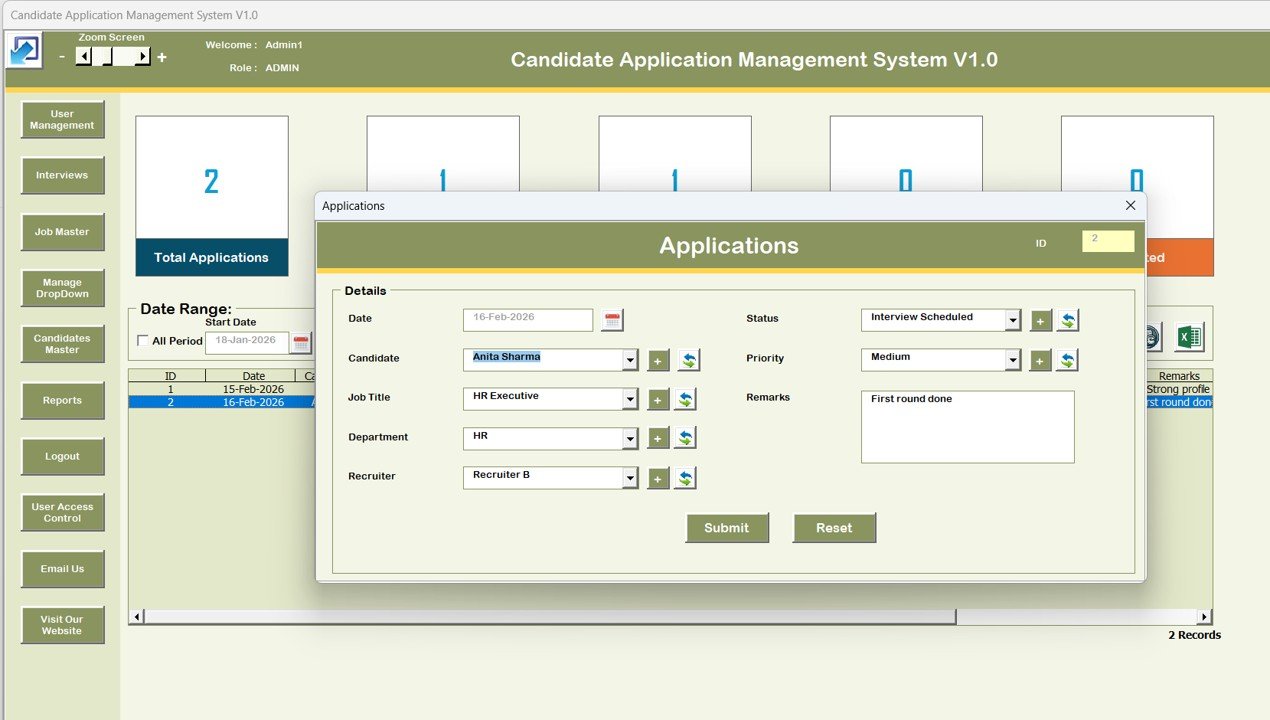Refresh the Priority dropdown list

[x=1068, y=360]
